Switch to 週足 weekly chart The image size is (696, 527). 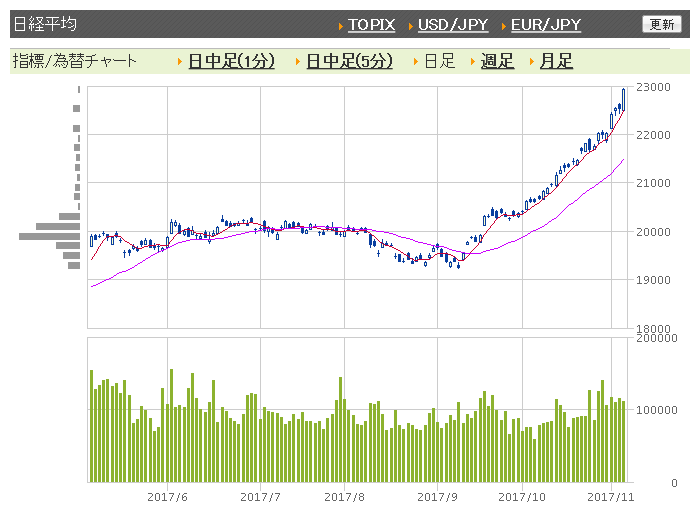coord(497,61)
